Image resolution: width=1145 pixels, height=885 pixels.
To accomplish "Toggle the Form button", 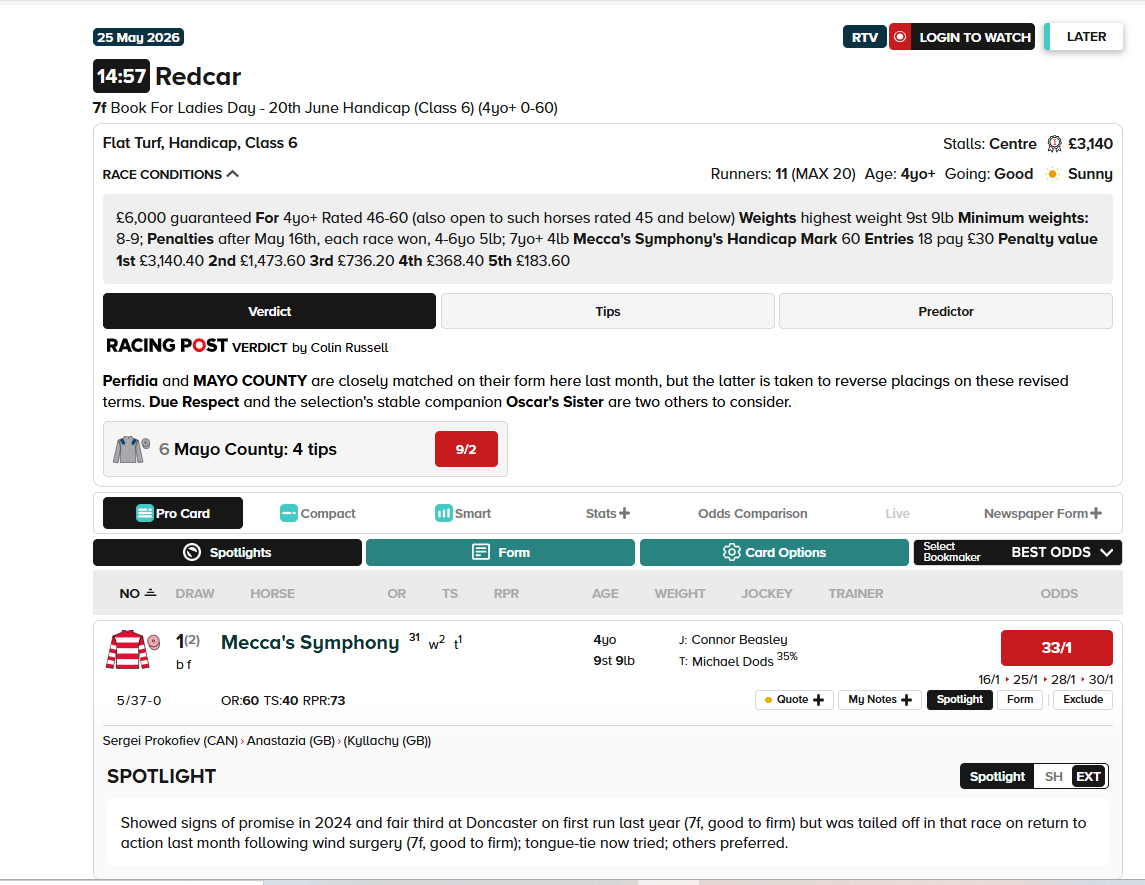I will [x=500, y=552].
